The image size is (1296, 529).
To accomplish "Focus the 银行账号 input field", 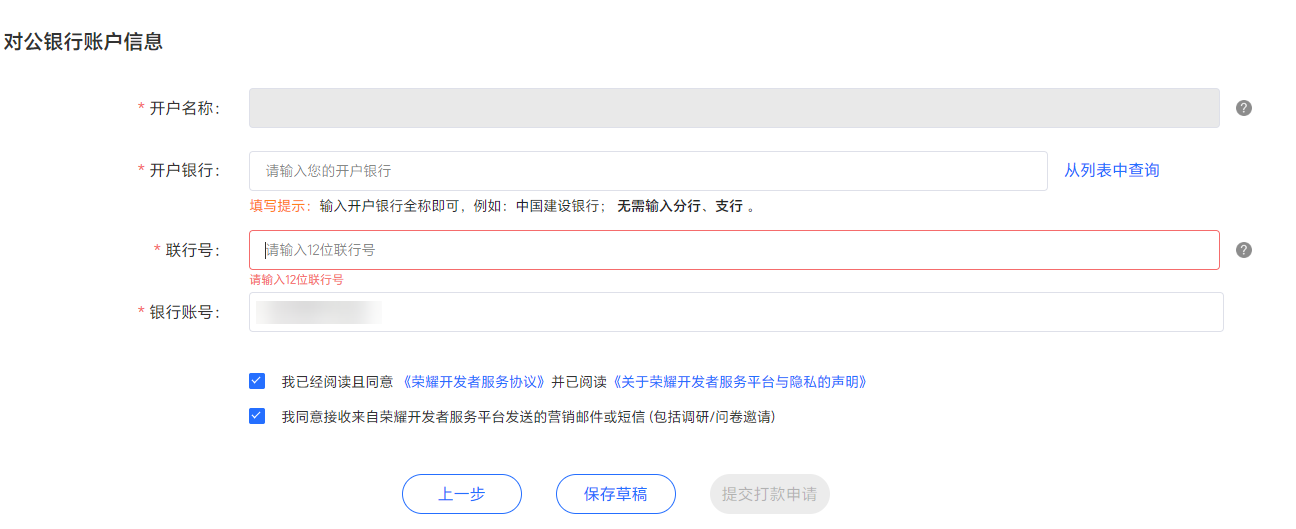I will (736, 312).
